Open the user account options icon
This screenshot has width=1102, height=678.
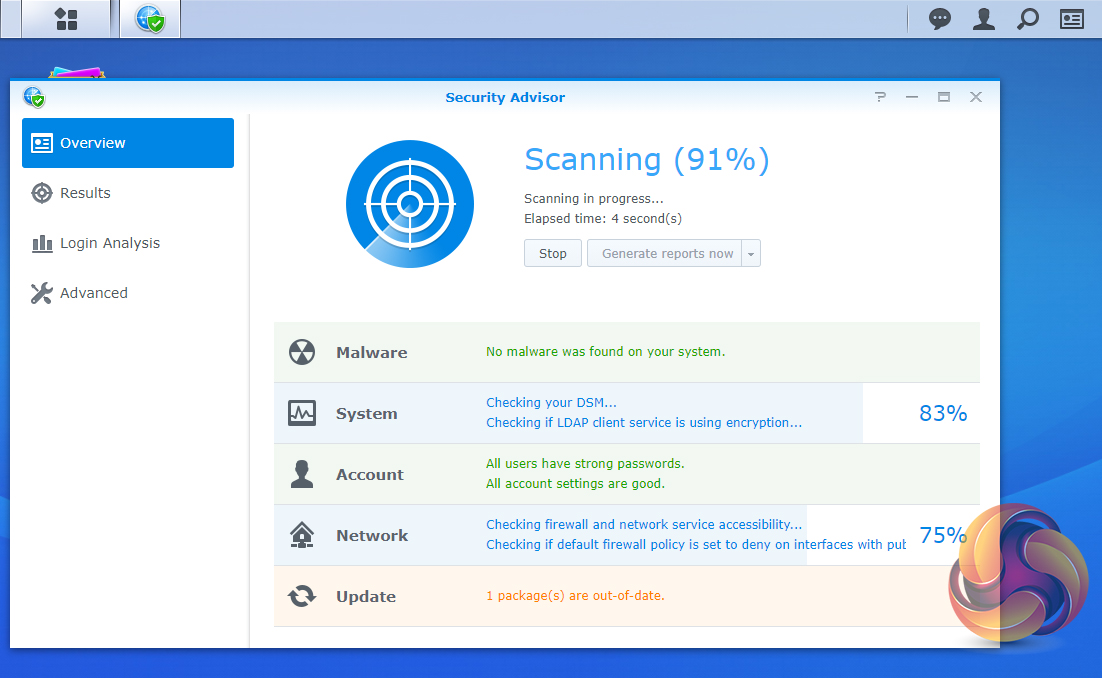pyautogui.click(x=984, y=19)
